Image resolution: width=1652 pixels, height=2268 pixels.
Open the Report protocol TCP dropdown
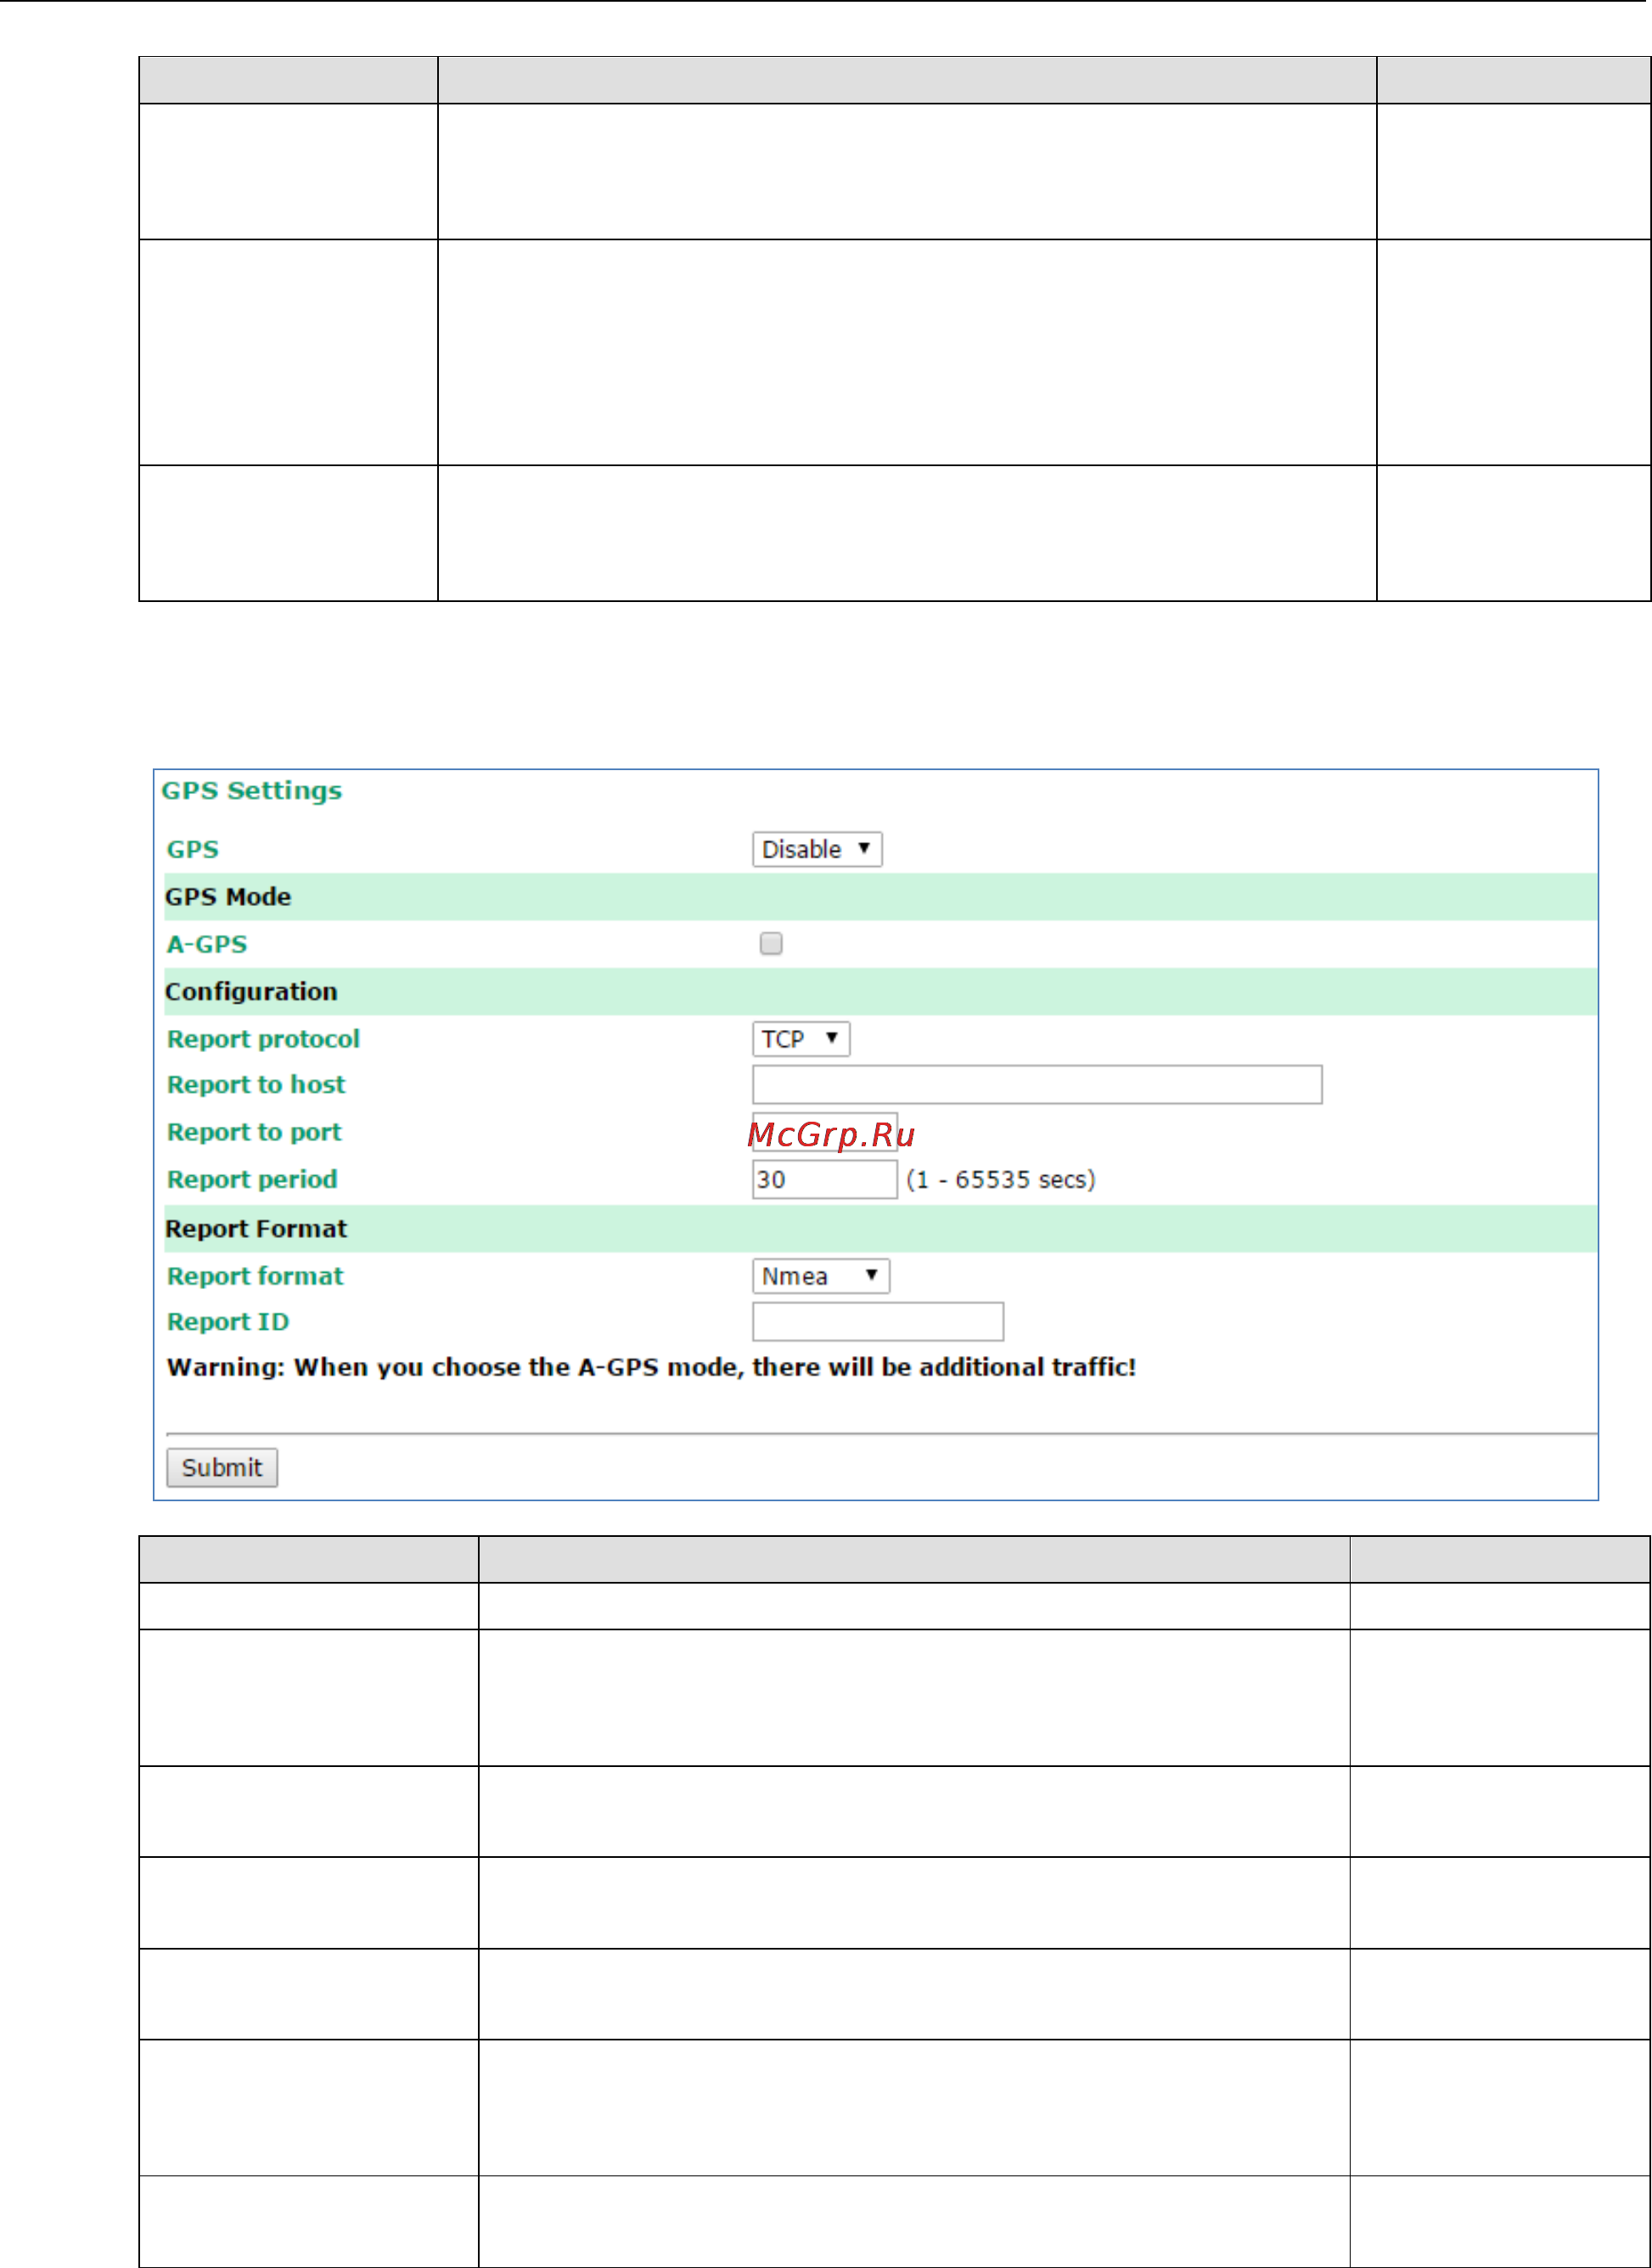[x=801, y=1039]
